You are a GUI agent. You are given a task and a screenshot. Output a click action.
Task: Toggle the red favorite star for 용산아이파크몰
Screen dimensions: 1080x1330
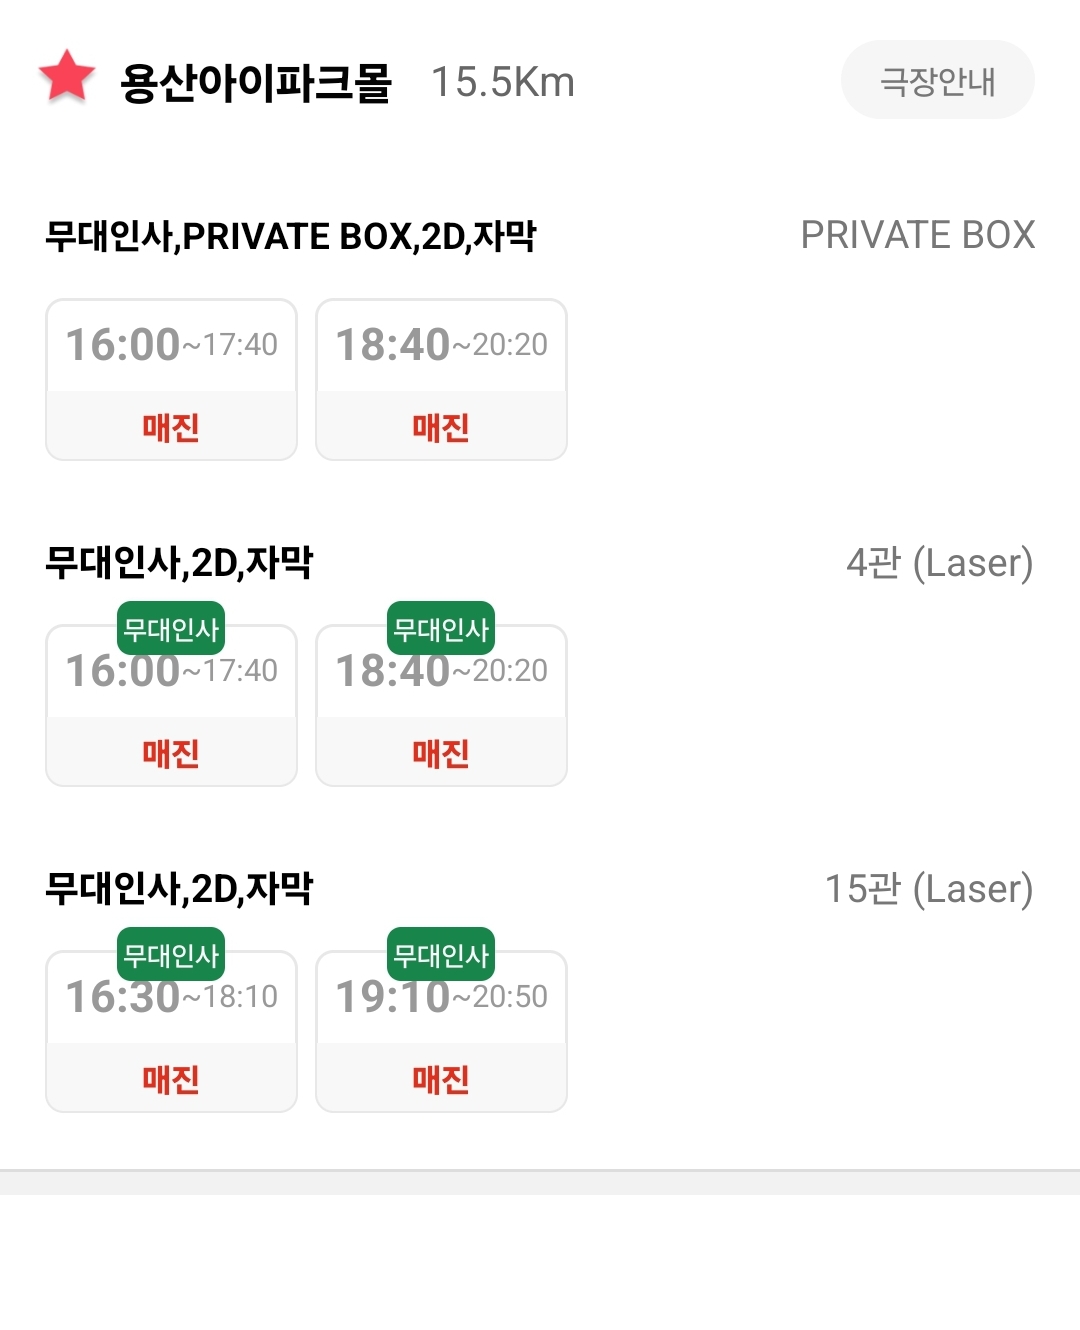(x=66, y=77)
